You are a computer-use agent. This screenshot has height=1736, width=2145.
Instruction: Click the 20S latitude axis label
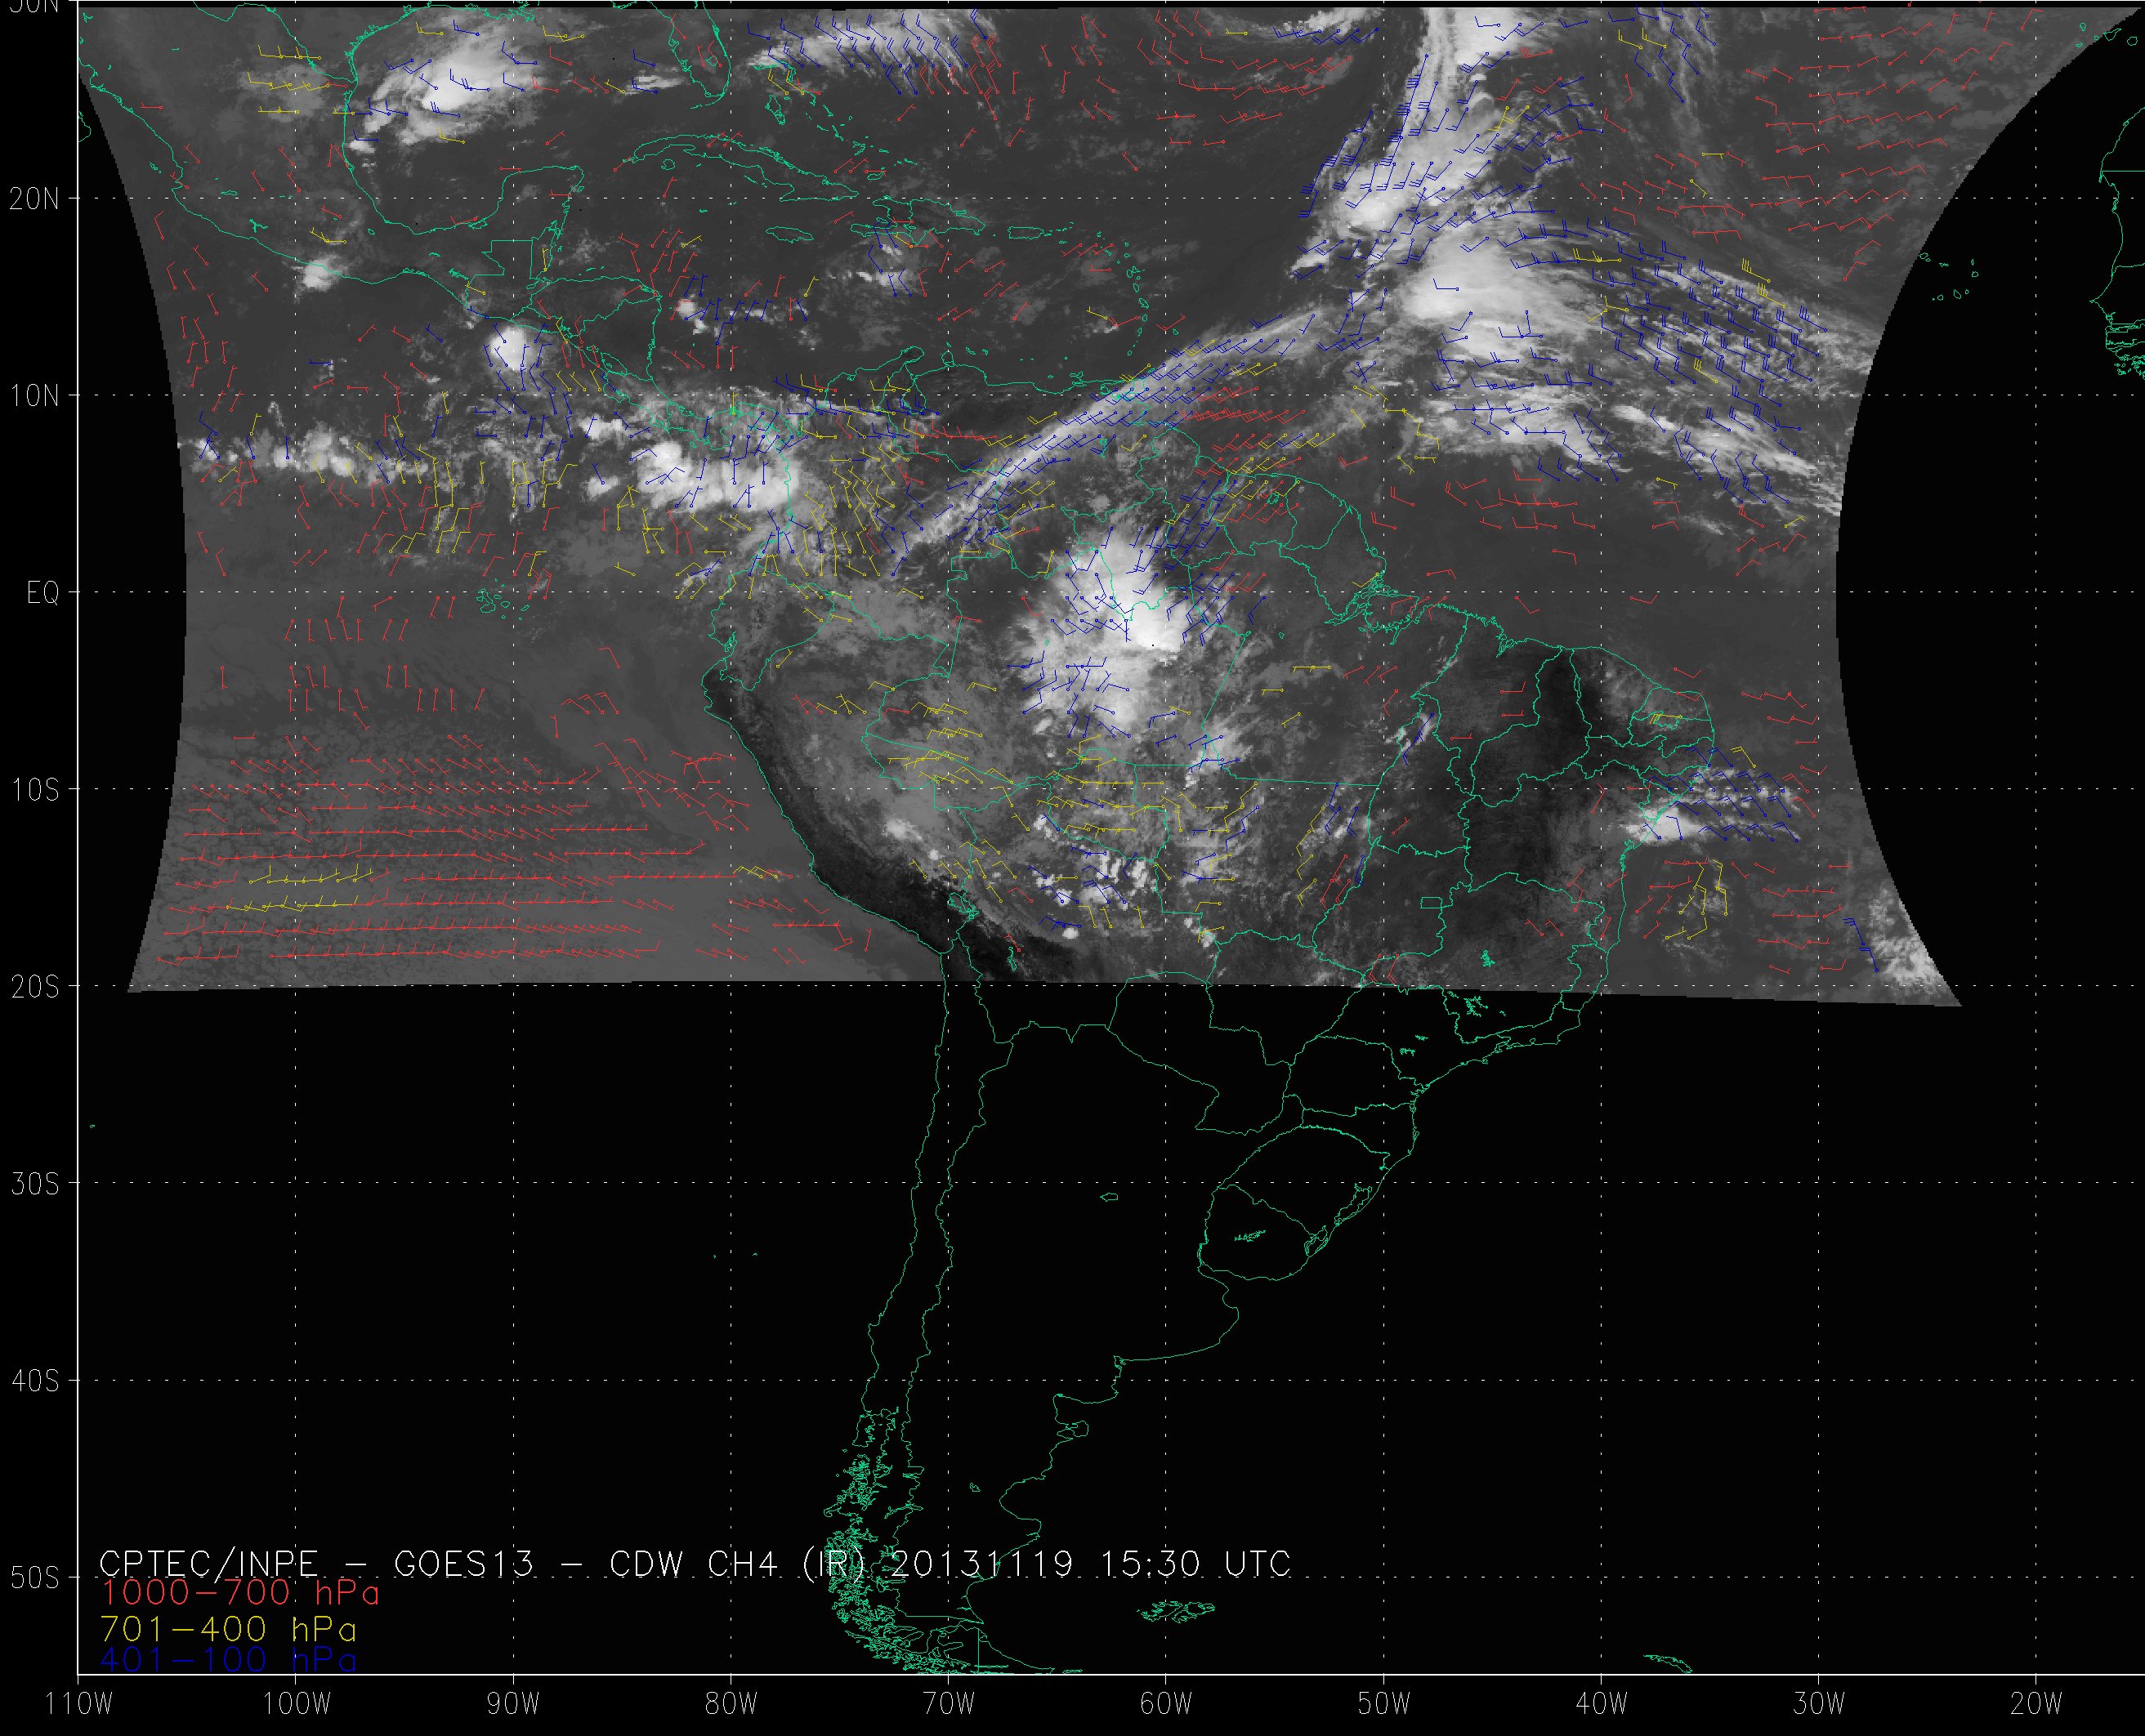(34, 987)
